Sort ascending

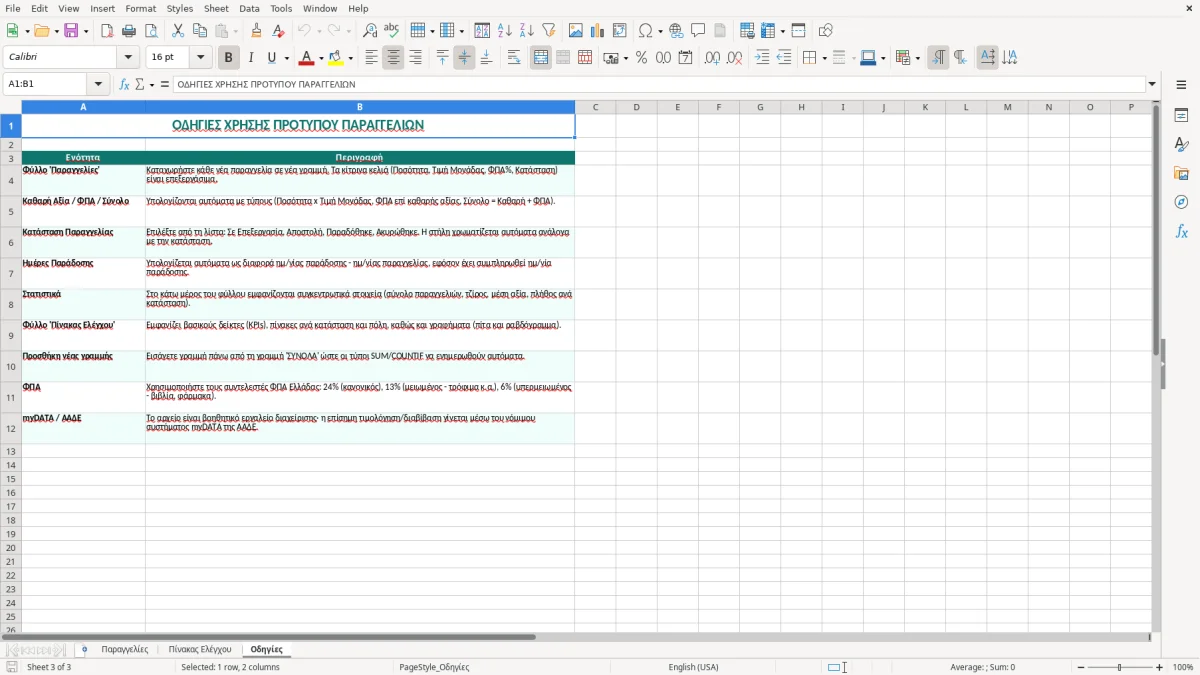[505, 31]
